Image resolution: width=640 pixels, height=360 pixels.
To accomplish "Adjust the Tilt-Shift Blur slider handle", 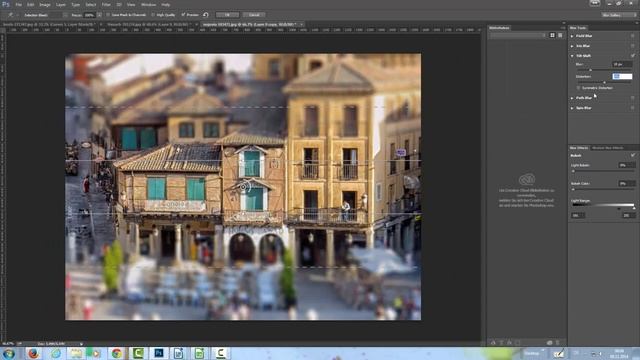I will coord(590,70).
